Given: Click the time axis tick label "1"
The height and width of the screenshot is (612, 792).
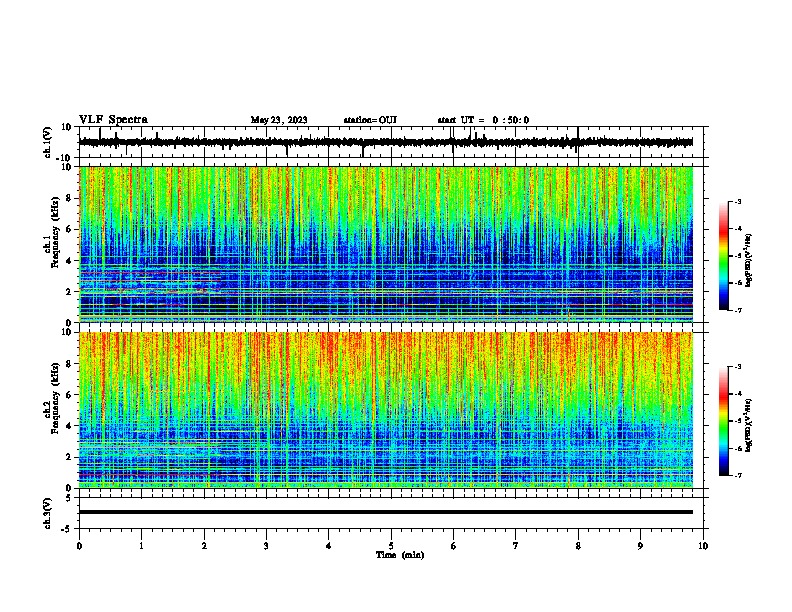Looking at the screenshot, I should coord(141,546).
